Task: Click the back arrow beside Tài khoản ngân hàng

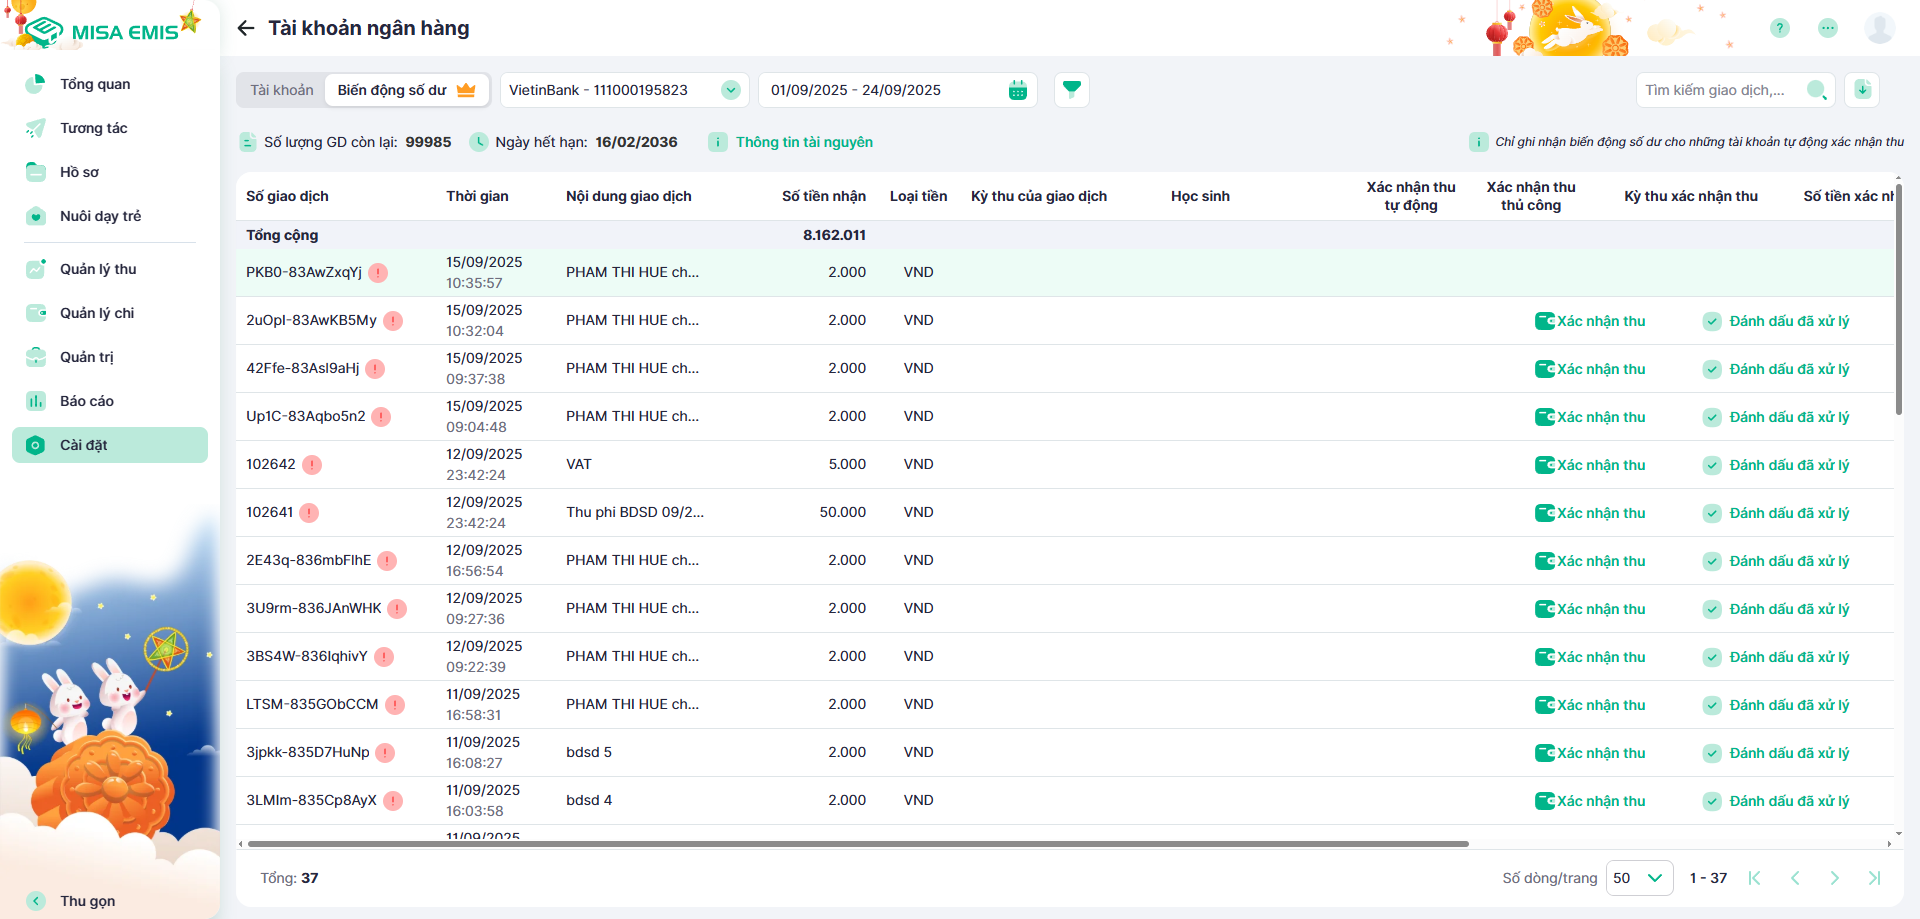Action: (x=246, y=28)
